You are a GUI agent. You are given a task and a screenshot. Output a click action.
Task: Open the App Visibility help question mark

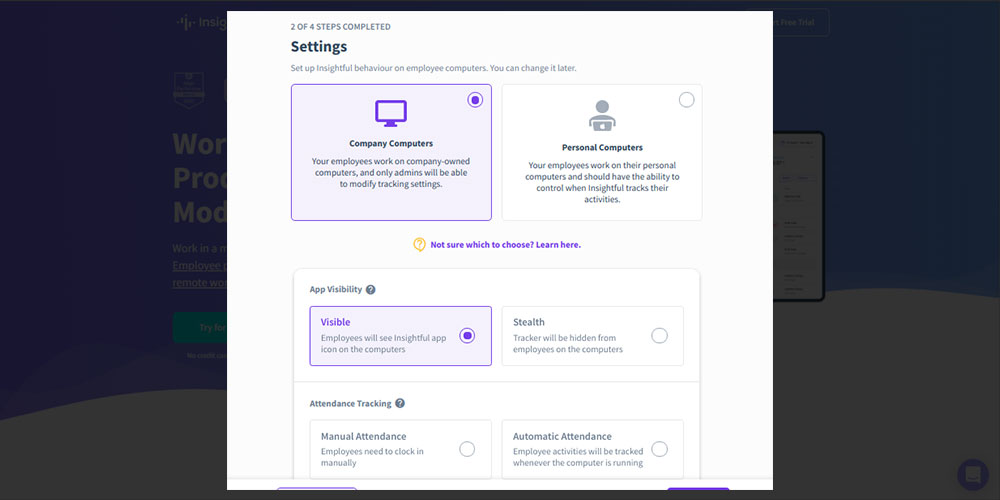(371, 290)
